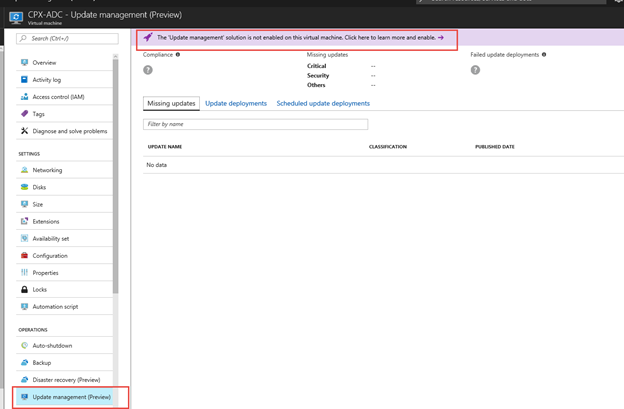Click the Availability set icon
The image size is (624, 409).
point(24,238)
